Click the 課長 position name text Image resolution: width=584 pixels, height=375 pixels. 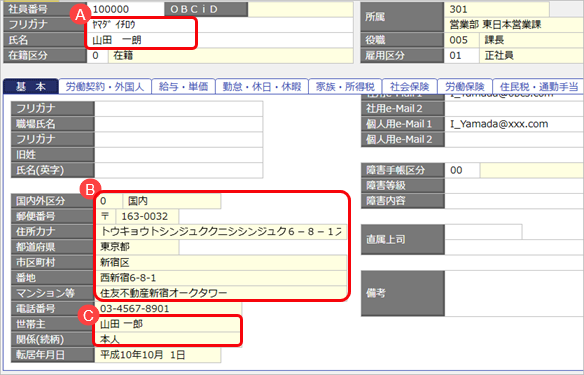(x=494, y=40)
